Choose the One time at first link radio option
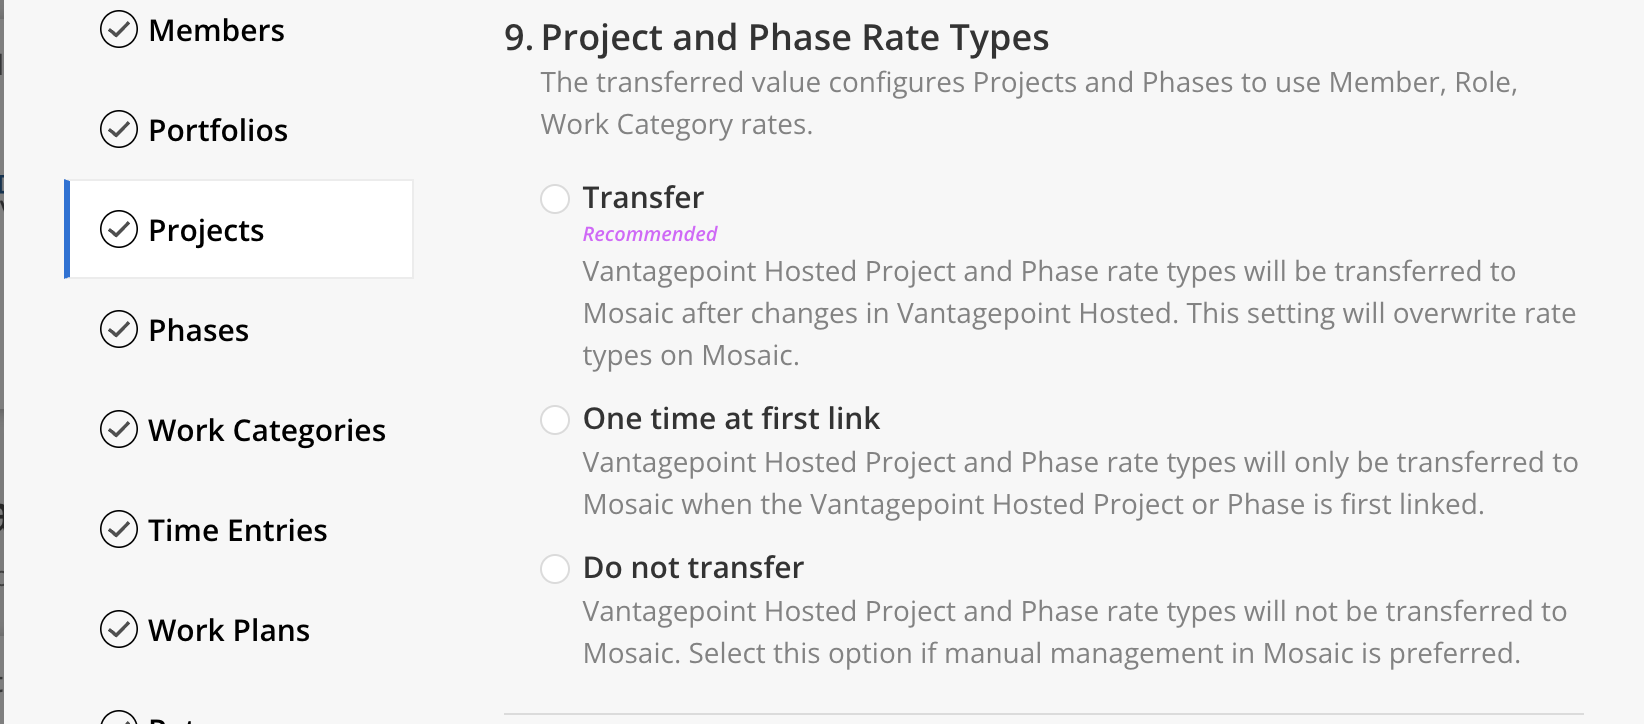 pyautogui.click(x=555, y=419)
